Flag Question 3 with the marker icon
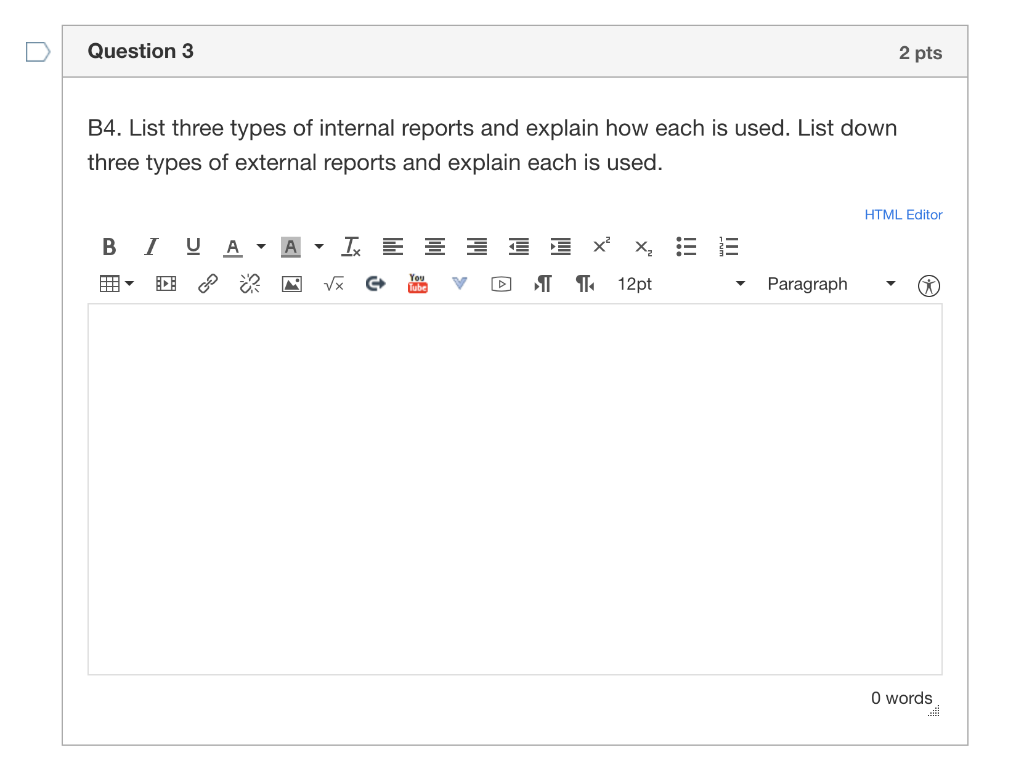Image resolution: width=1024 pixels, height=779 pixels. [38, 52]
